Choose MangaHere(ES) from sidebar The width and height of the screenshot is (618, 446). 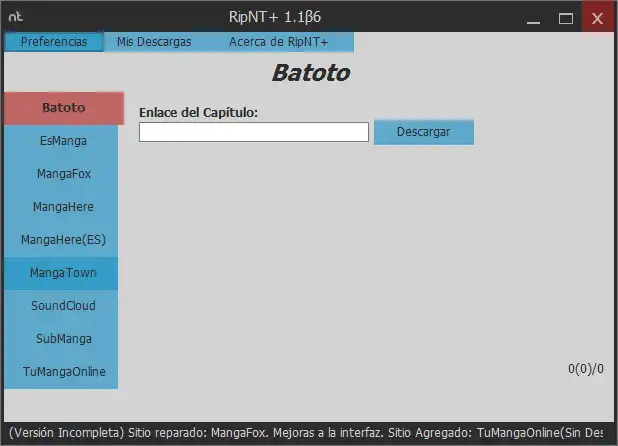coord(61,240)
